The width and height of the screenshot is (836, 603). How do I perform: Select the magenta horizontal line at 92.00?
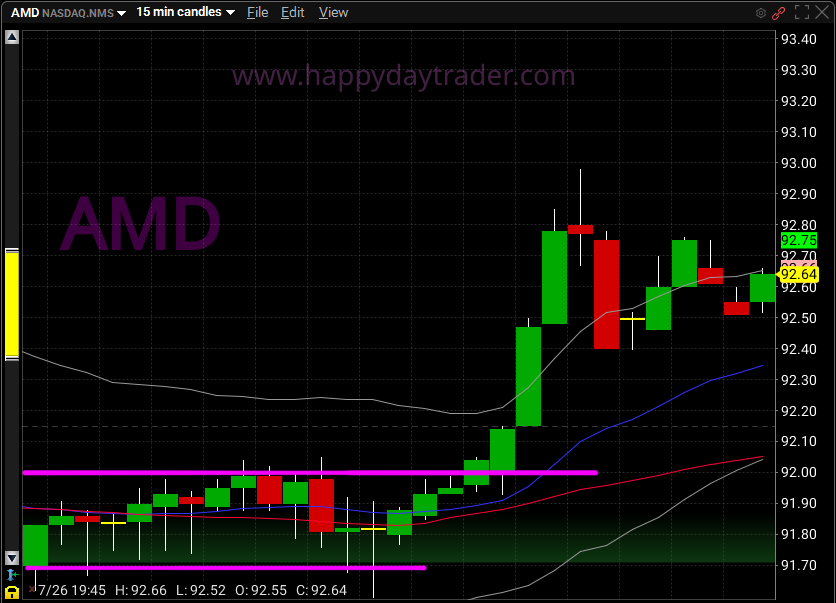pos(310,472)
